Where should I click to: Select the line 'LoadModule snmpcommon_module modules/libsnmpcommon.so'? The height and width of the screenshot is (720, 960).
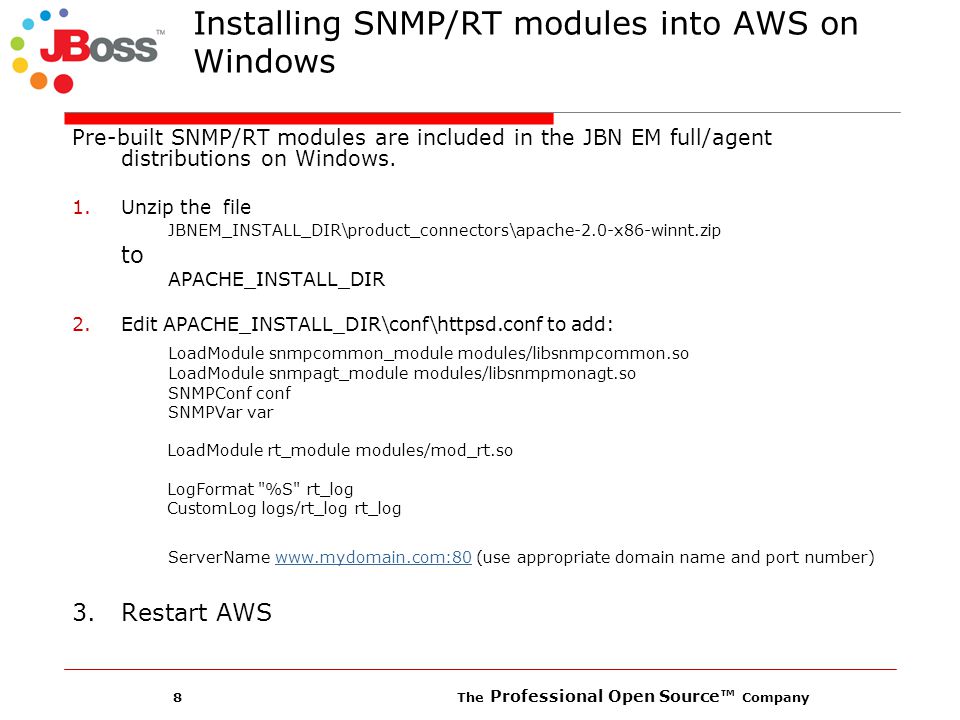click(429, 353)
